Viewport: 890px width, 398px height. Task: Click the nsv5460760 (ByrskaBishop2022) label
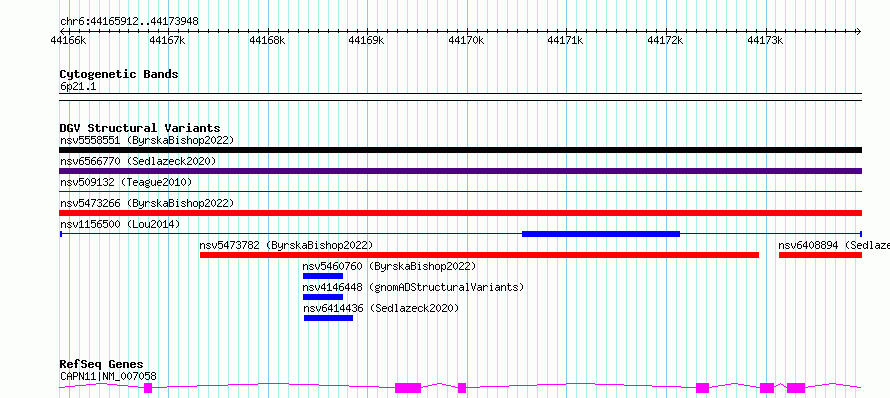[389, 266]
